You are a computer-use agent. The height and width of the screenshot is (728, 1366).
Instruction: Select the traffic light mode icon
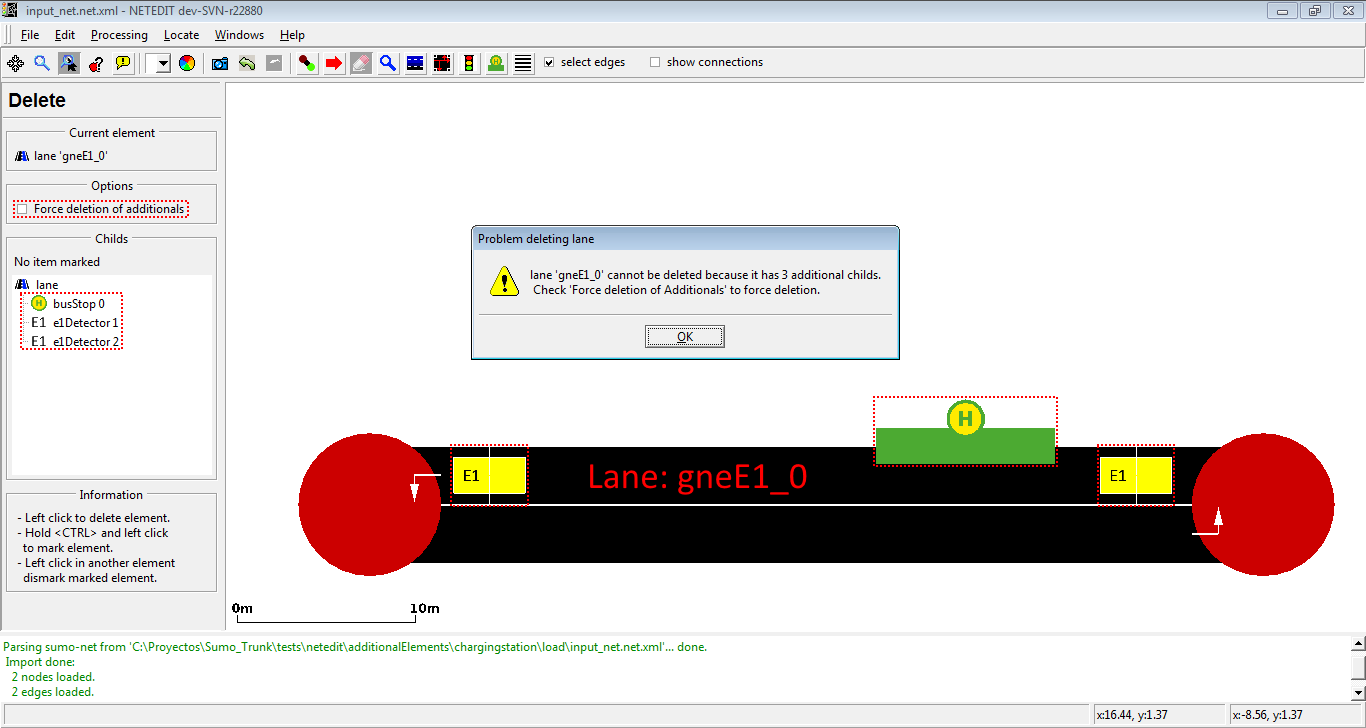[x=468, y=63]
